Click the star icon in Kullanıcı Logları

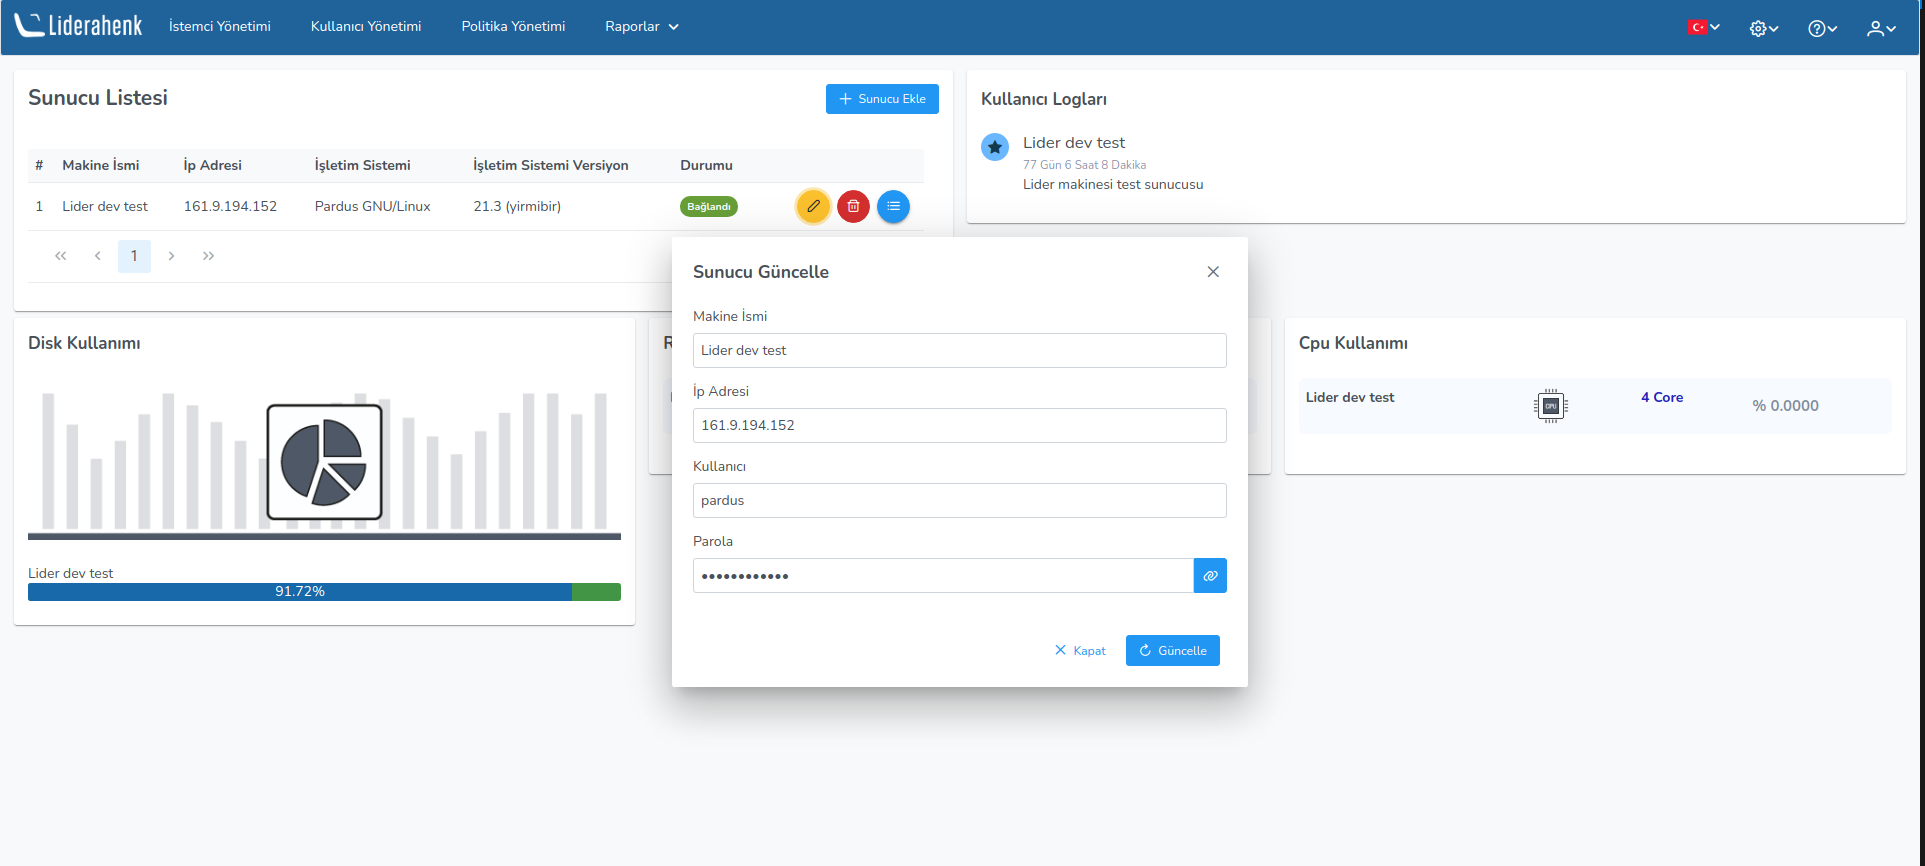click(995, 147)
